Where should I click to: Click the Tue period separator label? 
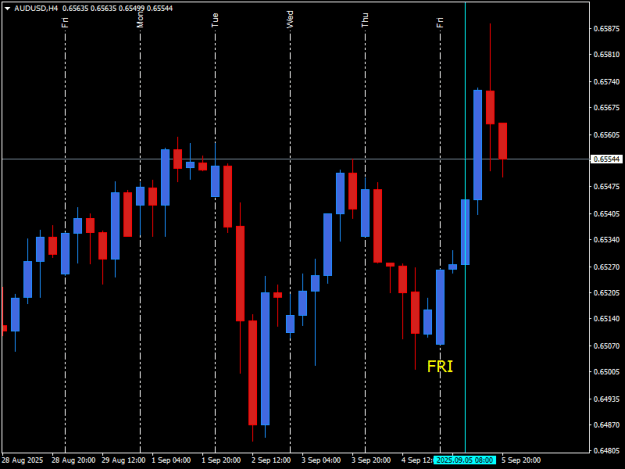pyautogui.click(x=215, y=20)
